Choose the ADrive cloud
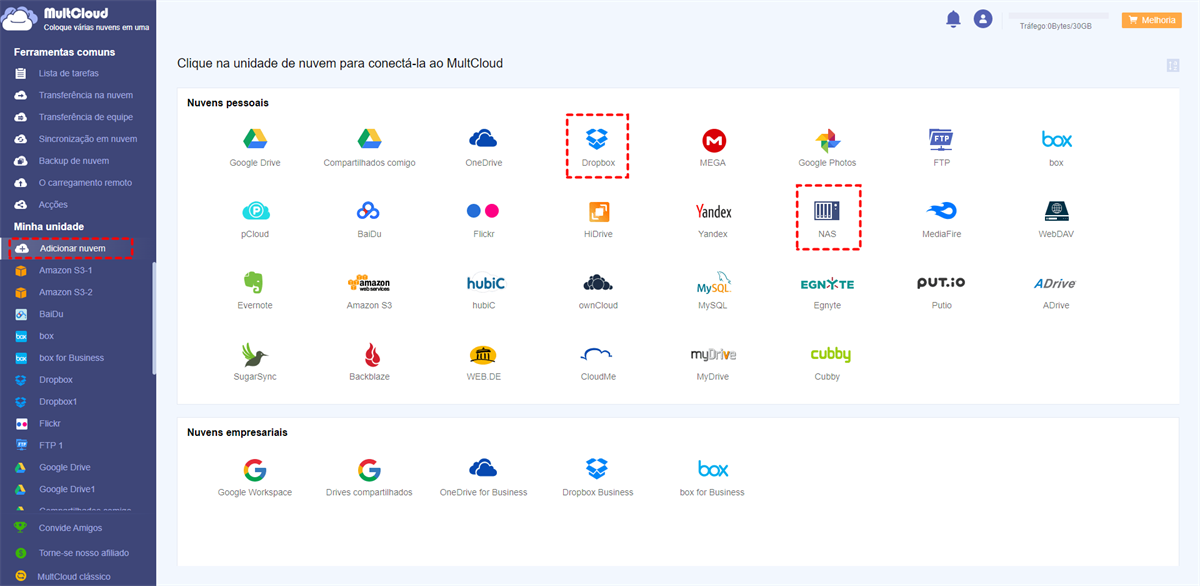This screenshot has height=586, width=1200. (x=1056, y=284)
